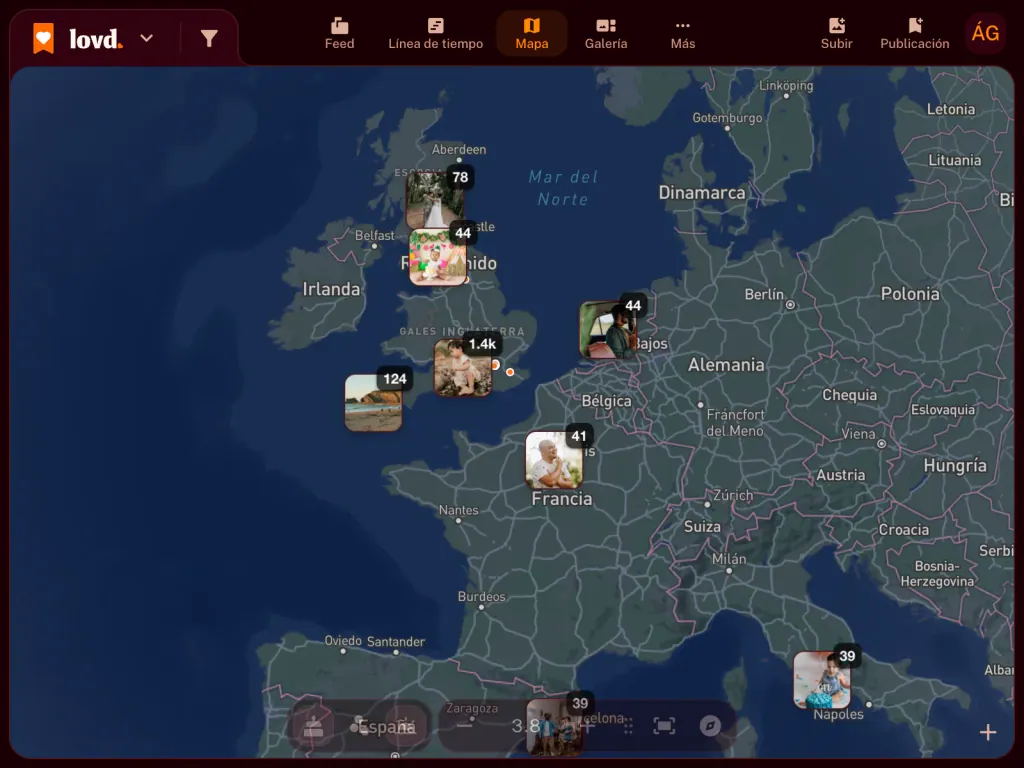Zoom out with the minus button
This screenshot has height=768, width=1024.
click(x=464, y=726)
